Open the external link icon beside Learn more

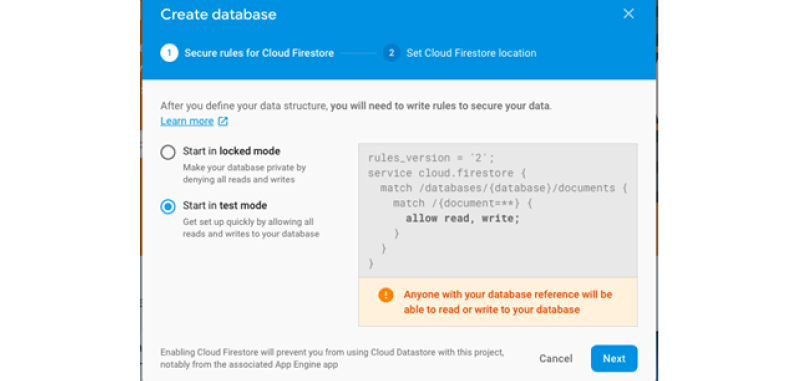tap(223, 121)
